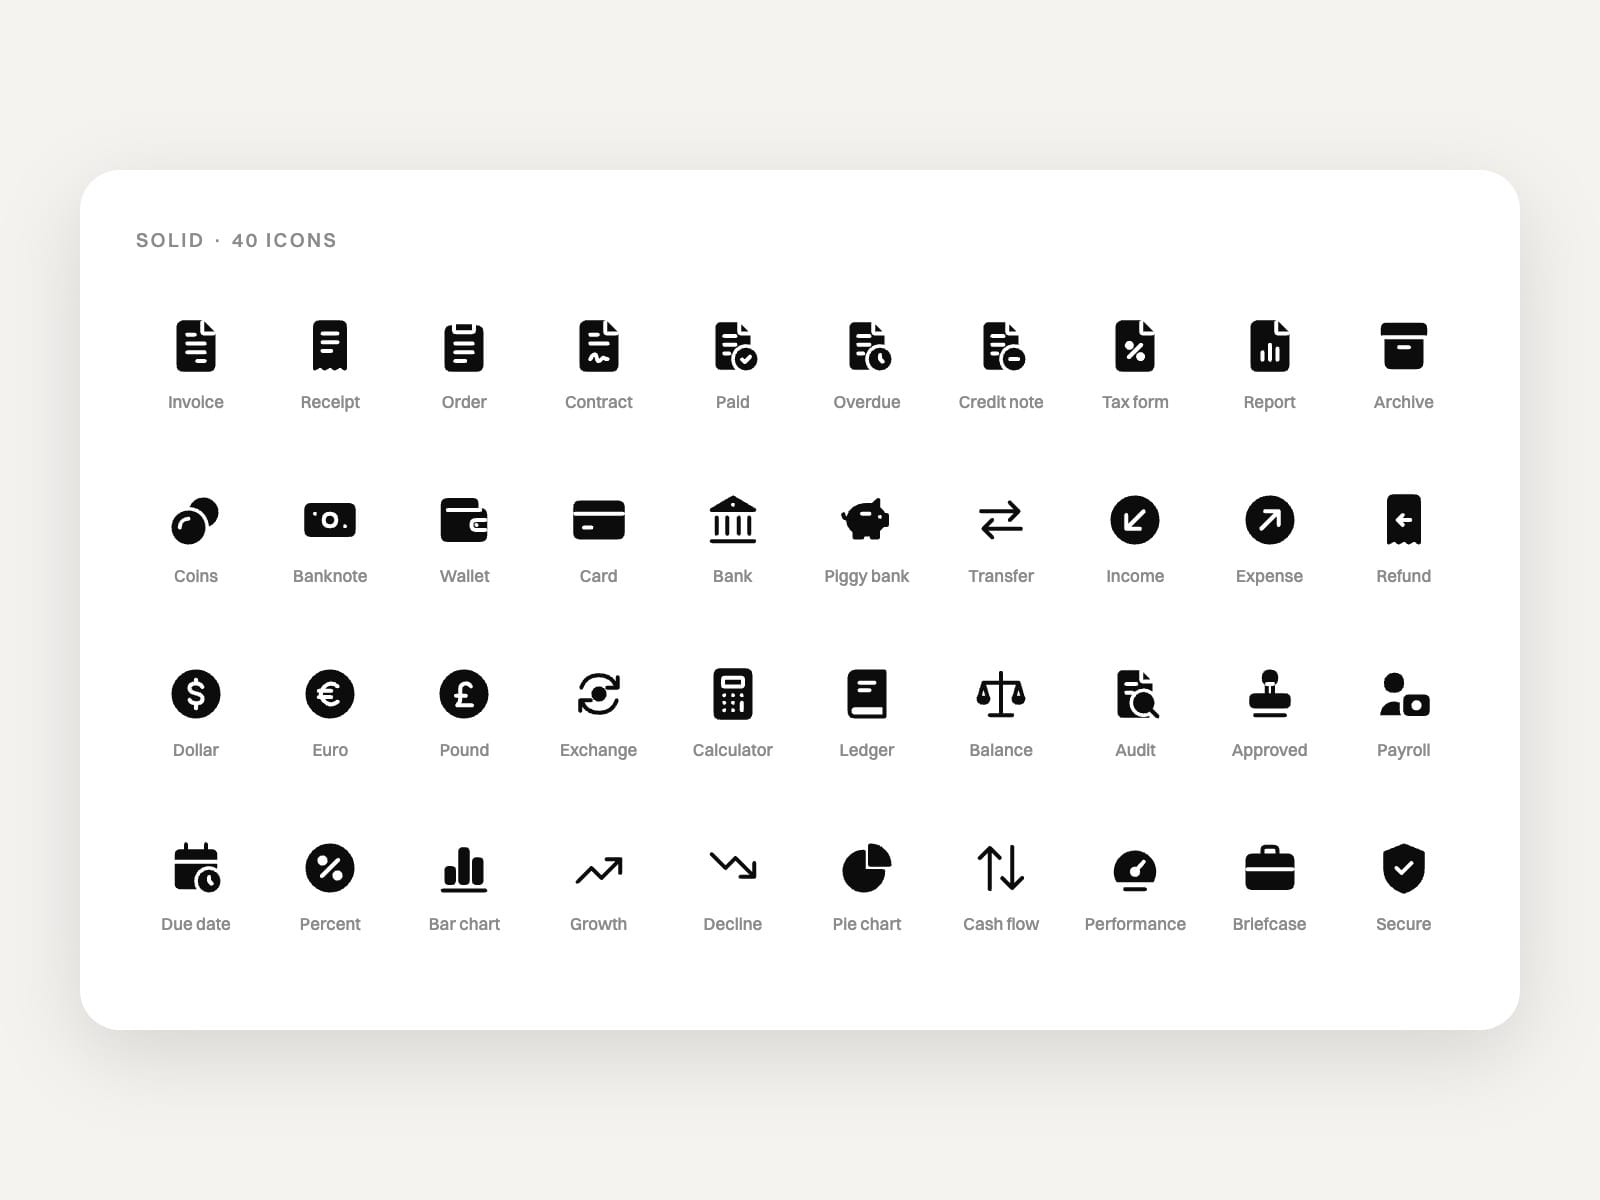
Task: Click the Overdue clock document icon
Action: [x=869, y=346]
